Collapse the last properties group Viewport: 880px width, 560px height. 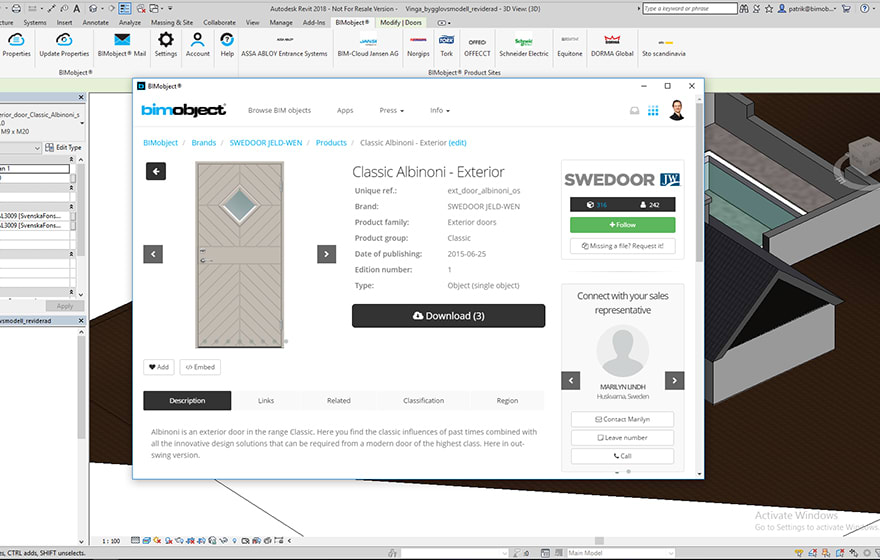(x=71, y=292)
